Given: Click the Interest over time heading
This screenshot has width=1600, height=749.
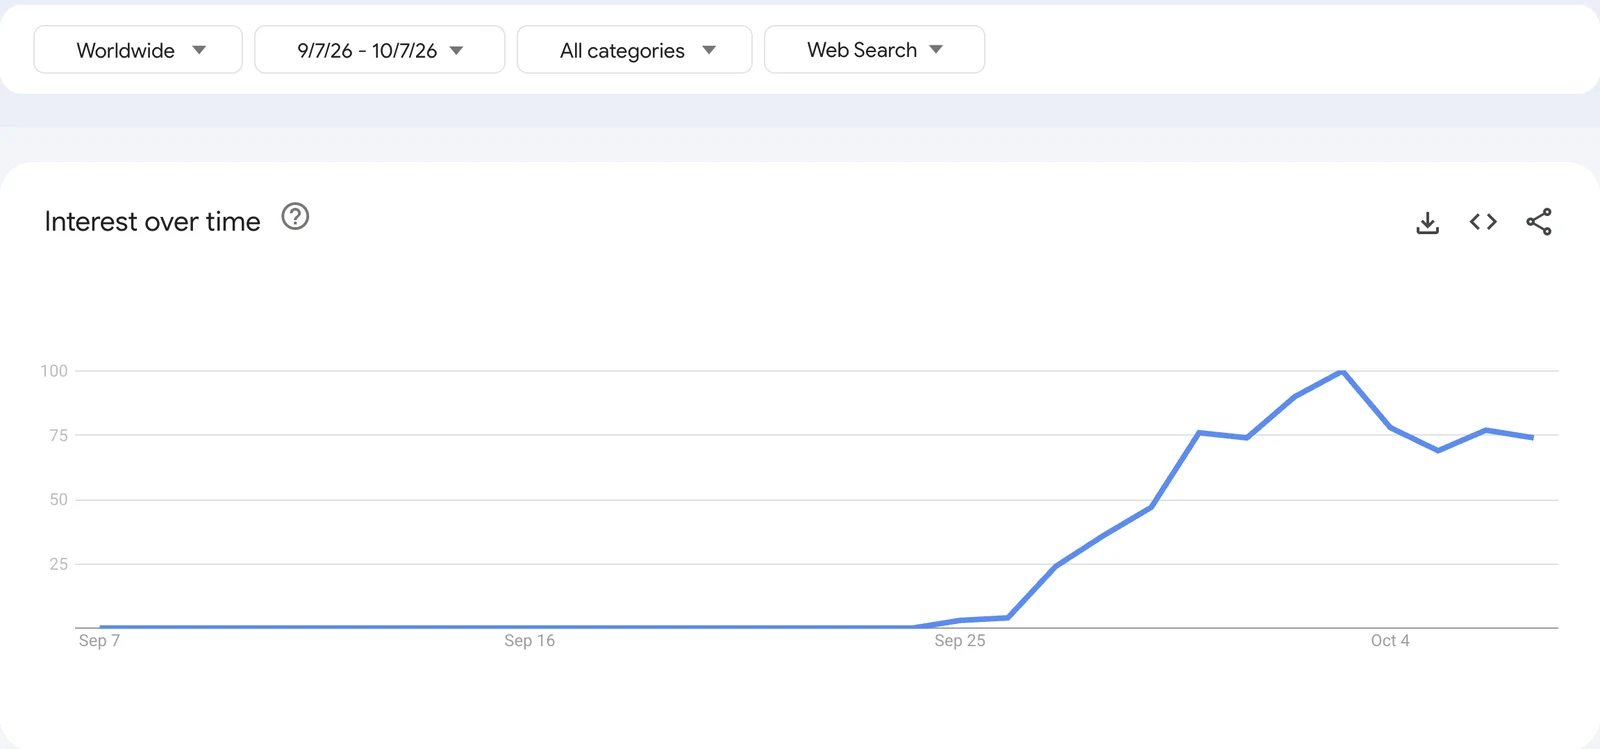Looking at the screenshot, I should 152,221.
